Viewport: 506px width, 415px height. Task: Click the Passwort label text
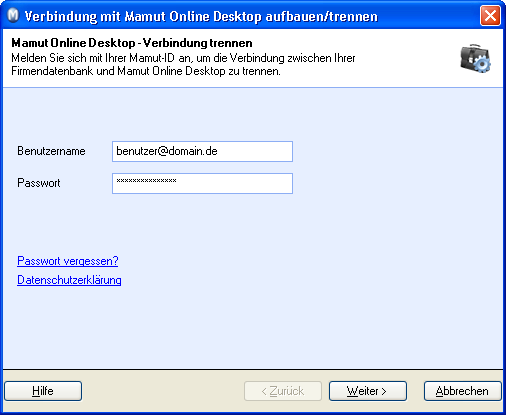(x=39, y=183)
